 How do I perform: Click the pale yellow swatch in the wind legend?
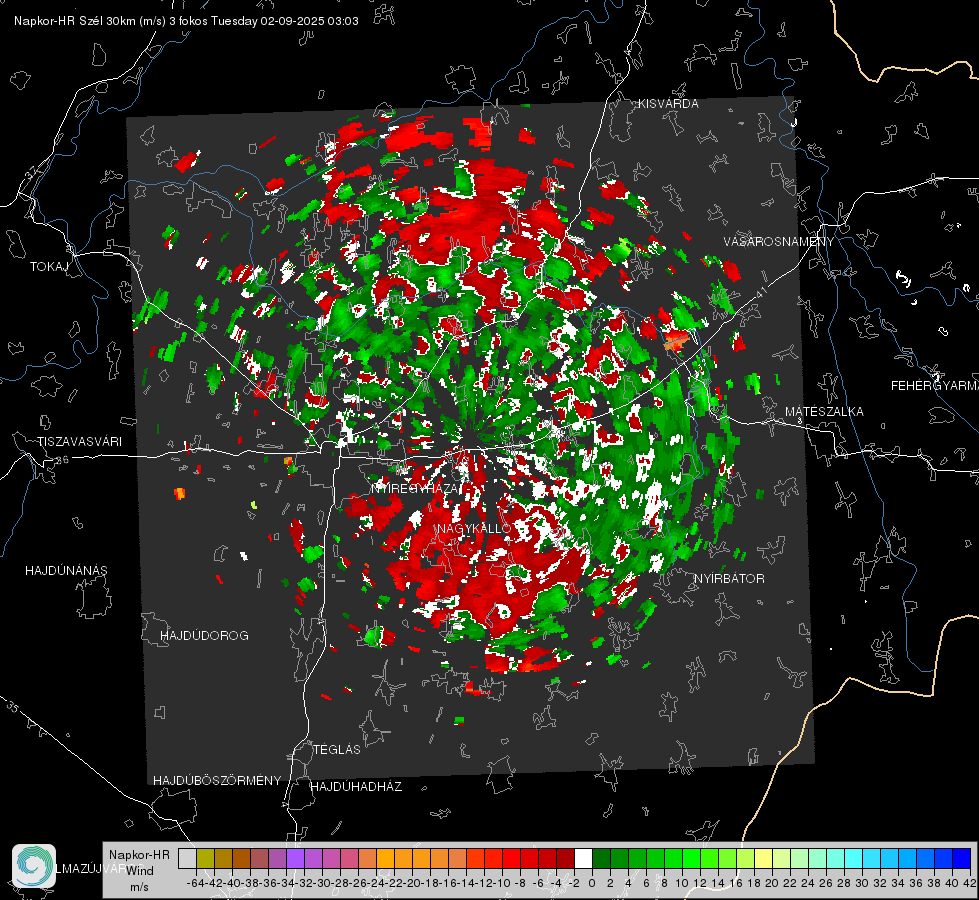pos(764,859)
